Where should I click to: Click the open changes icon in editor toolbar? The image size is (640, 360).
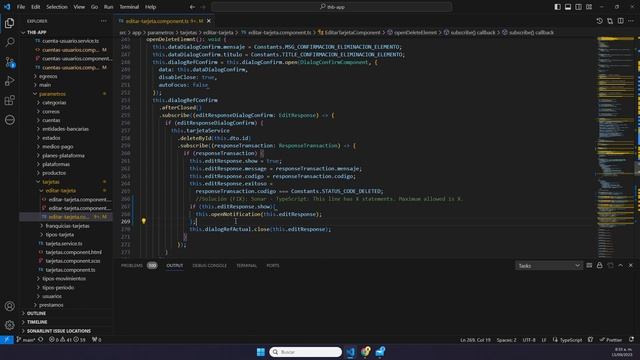pyautogui.click(x=610, y=21)
